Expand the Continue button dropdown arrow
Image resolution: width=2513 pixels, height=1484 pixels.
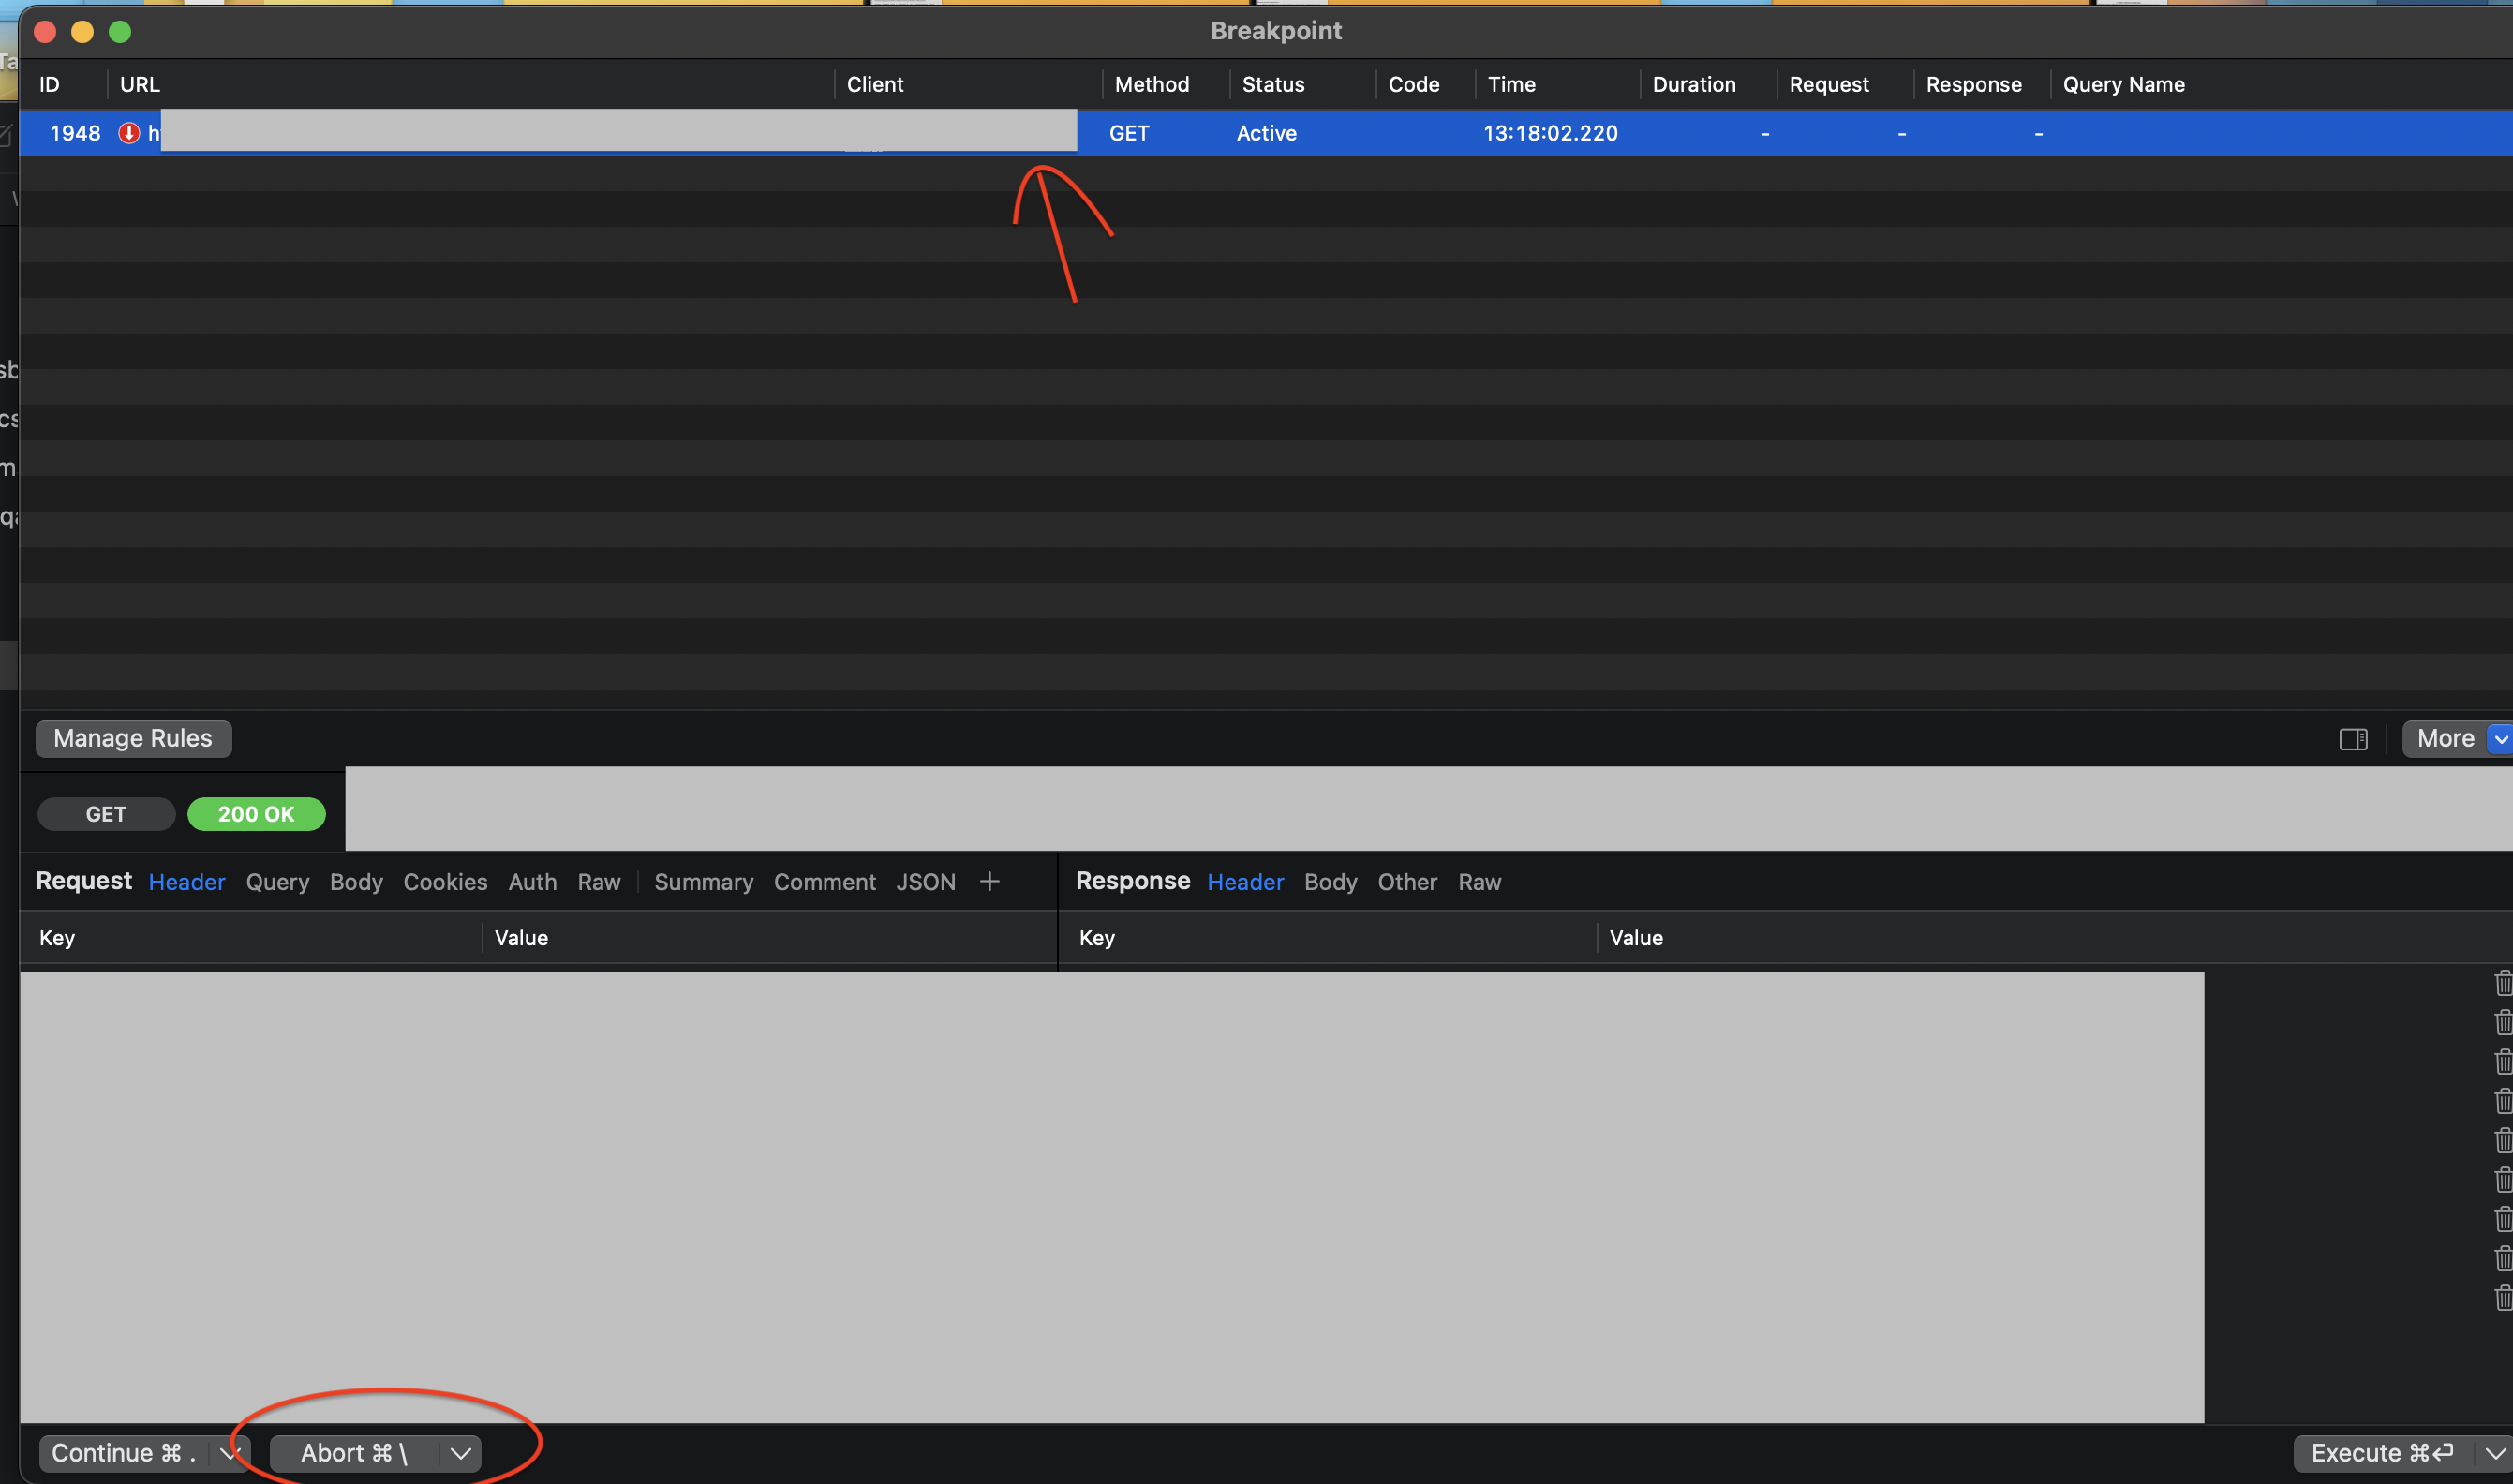(x=230, y=1453)
